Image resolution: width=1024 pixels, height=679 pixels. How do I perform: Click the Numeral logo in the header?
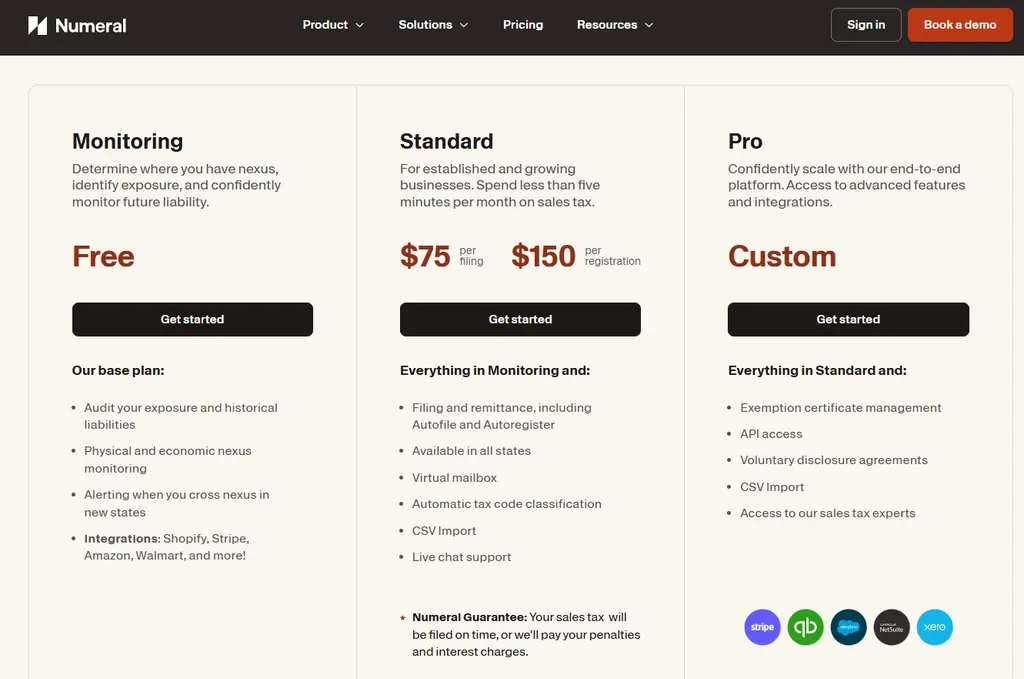77,25
